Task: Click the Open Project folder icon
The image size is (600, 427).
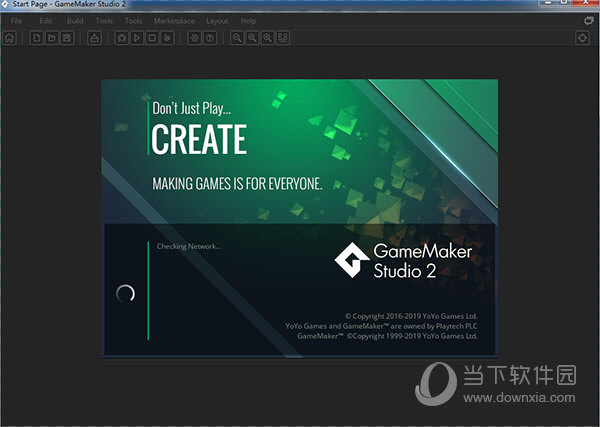Action: pos(52,38)
